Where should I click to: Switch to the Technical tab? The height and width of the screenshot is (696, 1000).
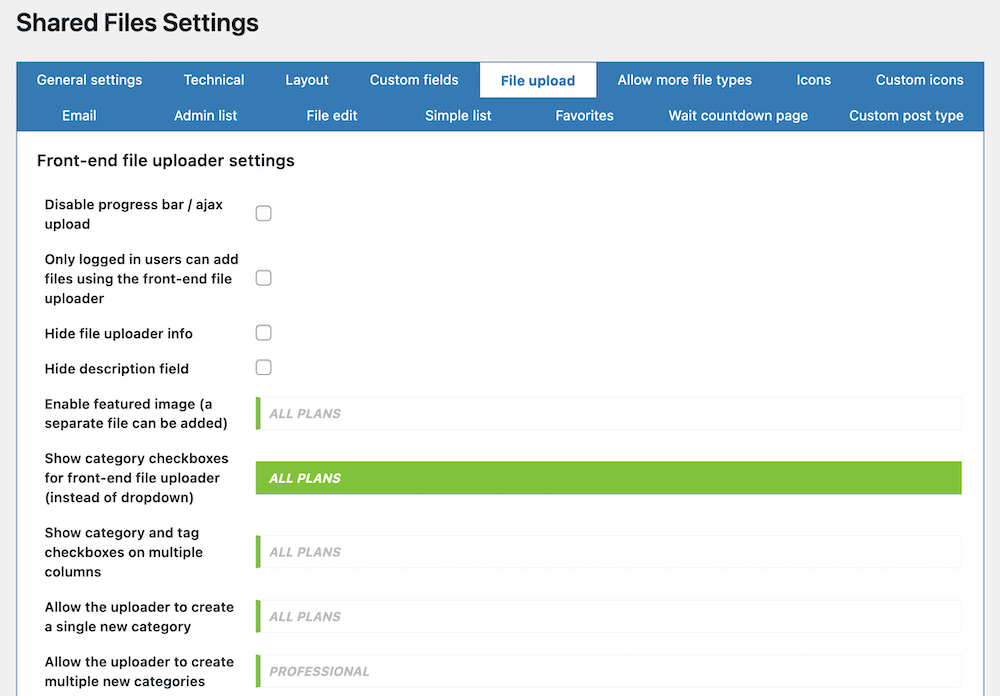click(x=214, y=80)
